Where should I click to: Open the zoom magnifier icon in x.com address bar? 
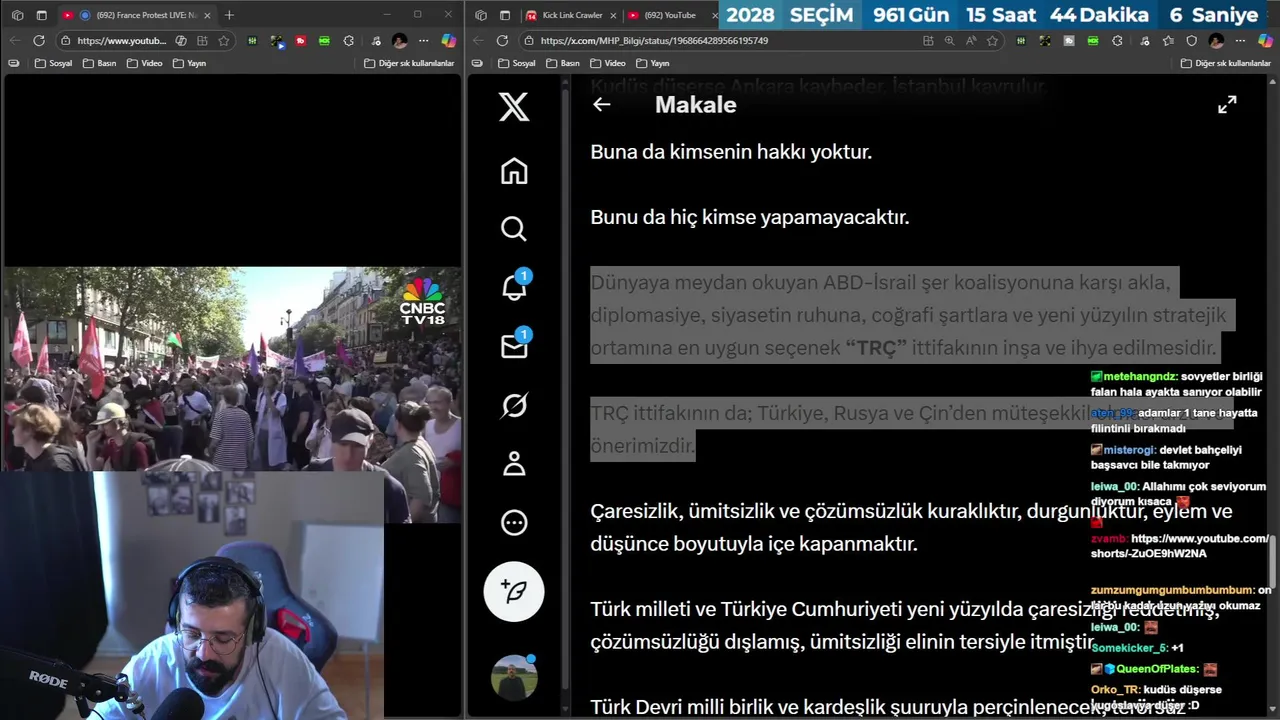[950, 41]
